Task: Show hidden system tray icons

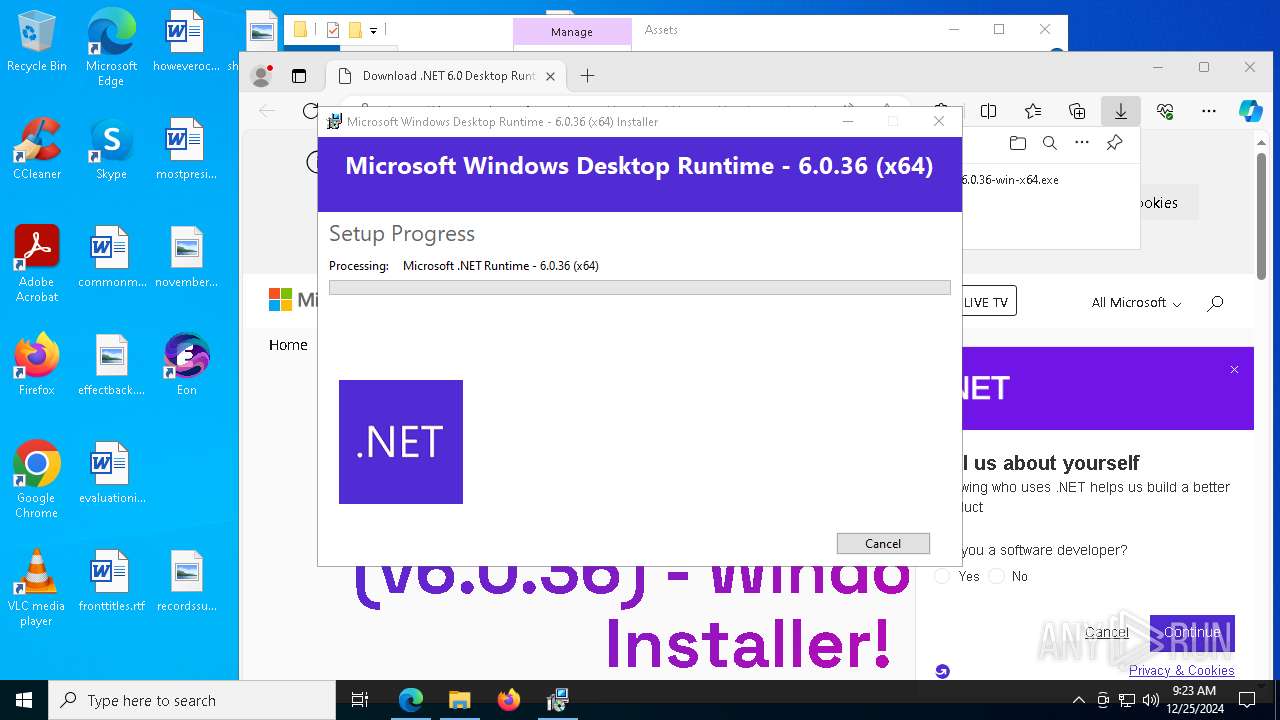Action: (x=1078, y=700)
